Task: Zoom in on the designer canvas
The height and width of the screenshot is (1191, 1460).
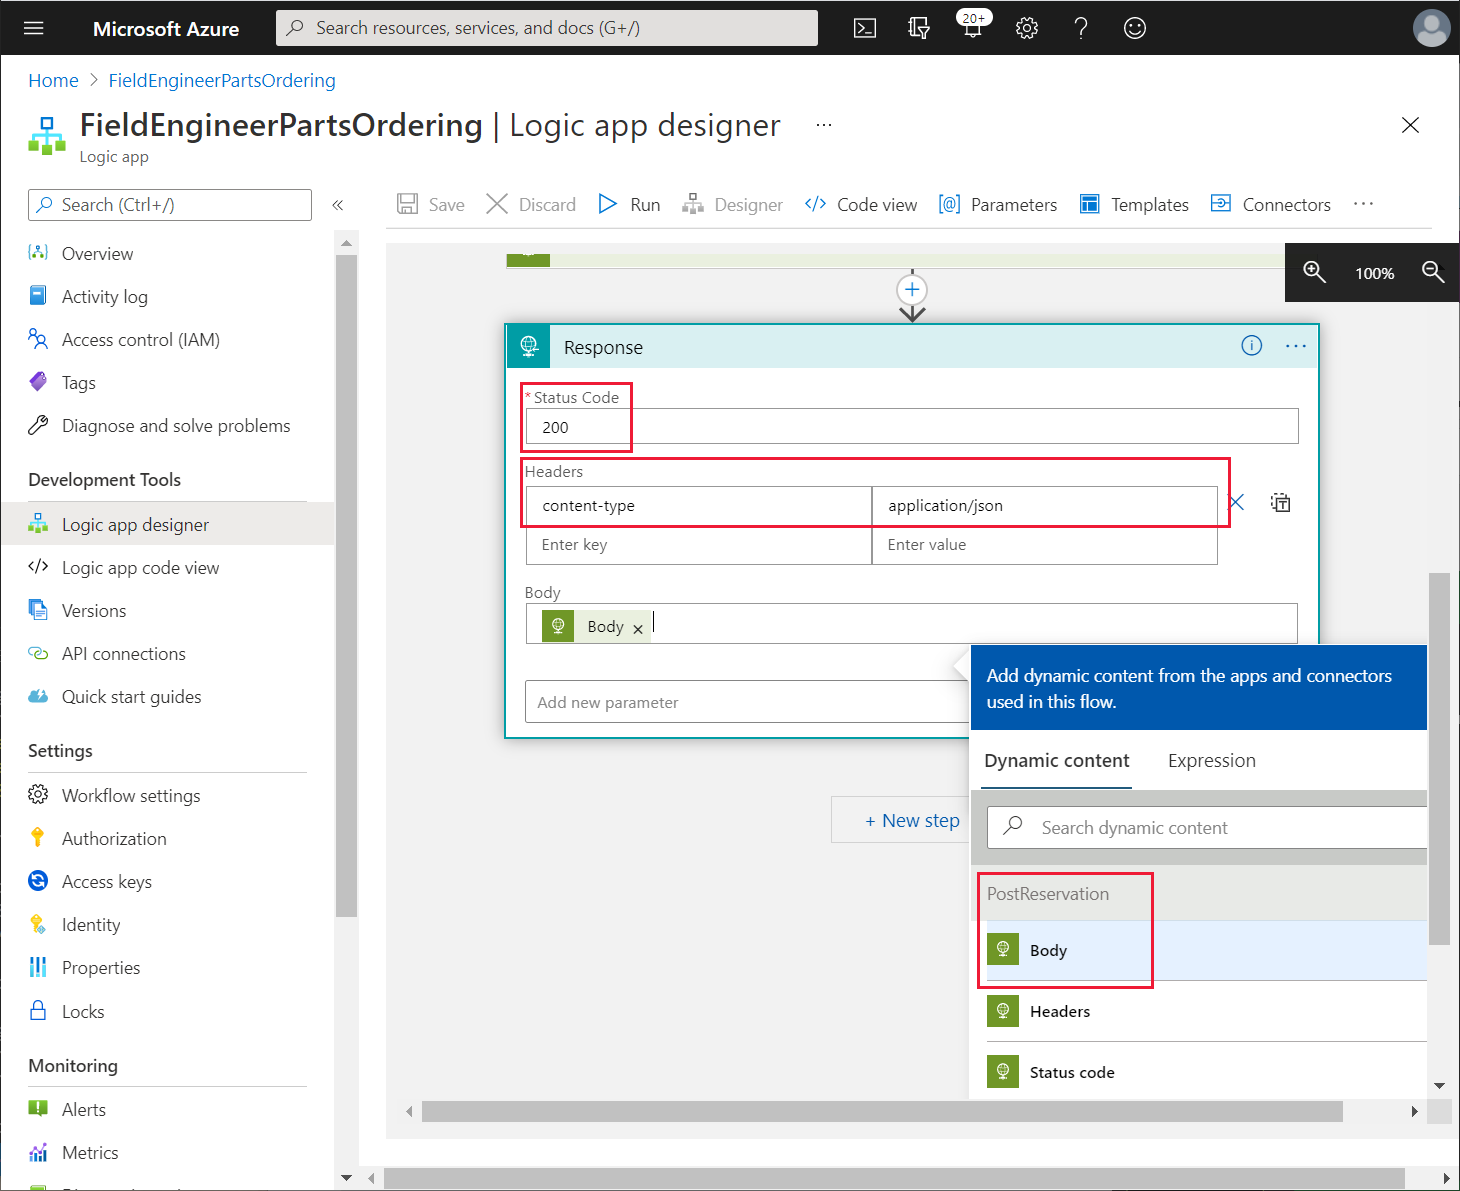Action: [x=1314, y=272]
